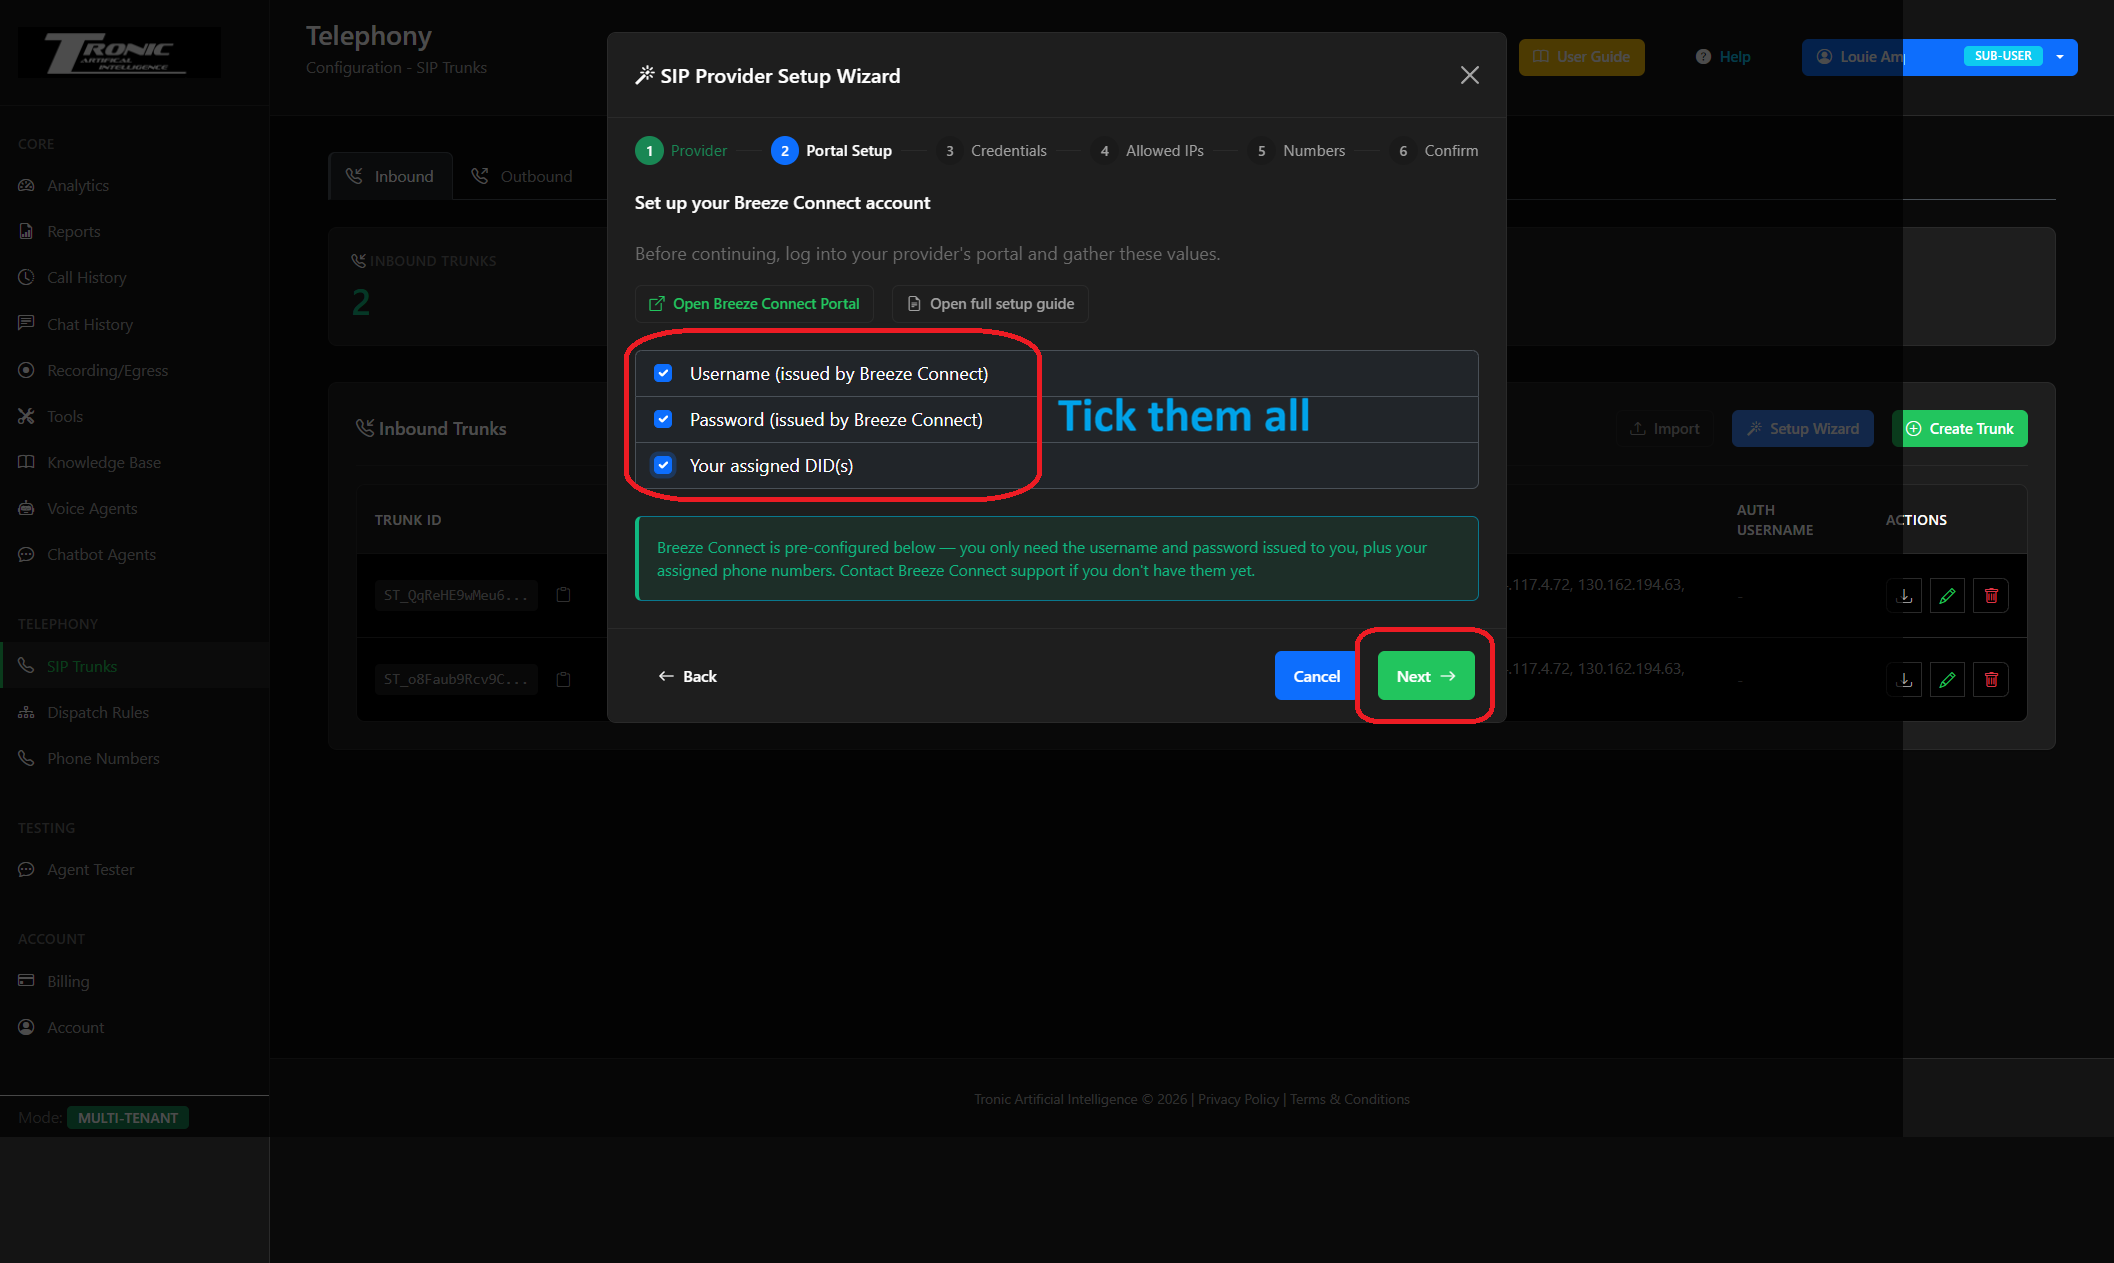Screen dimensions: 2114x1263
Task: Open Recording/Egress in the sidebar
Action: pyautogui.click(x=108, y=370)
